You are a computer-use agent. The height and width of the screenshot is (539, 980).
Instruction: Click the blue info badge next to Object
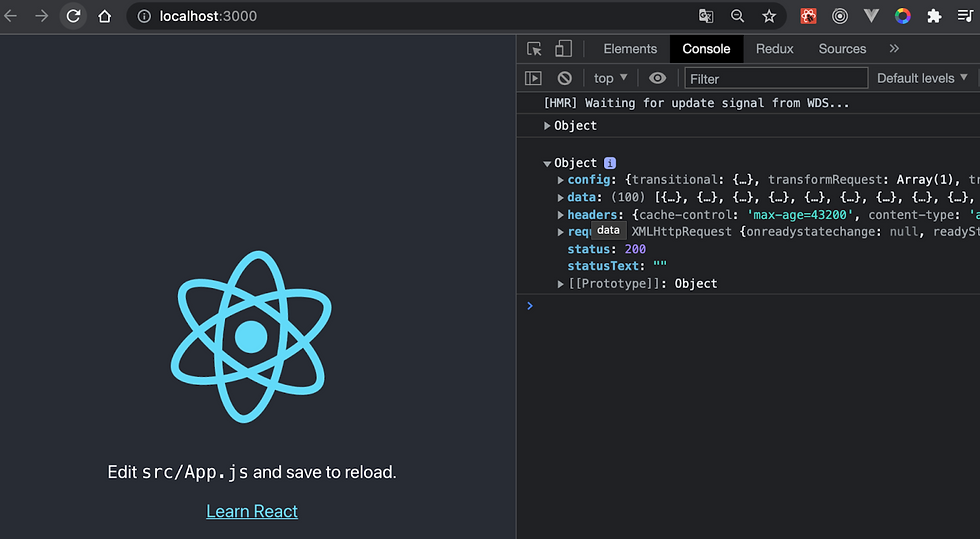click(x=610, y=163)
